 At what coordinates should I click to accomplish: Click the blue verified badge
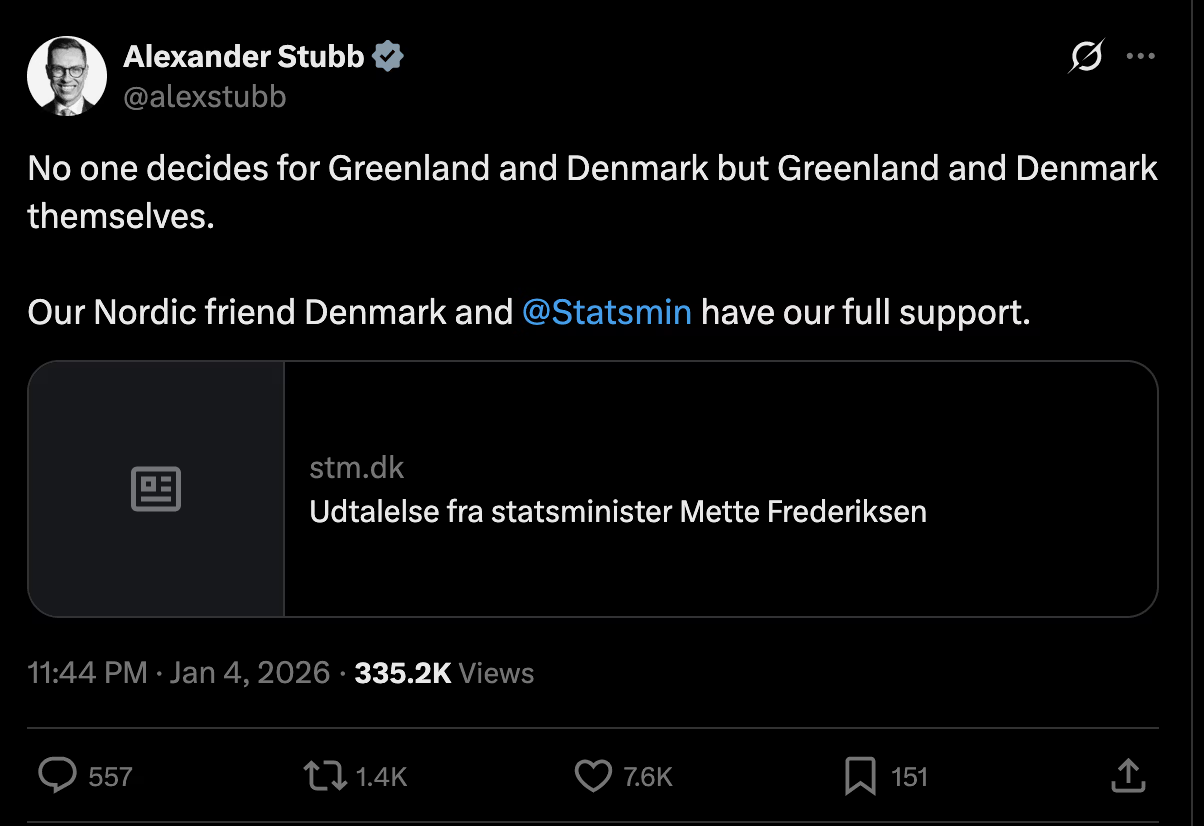[388, 57]
